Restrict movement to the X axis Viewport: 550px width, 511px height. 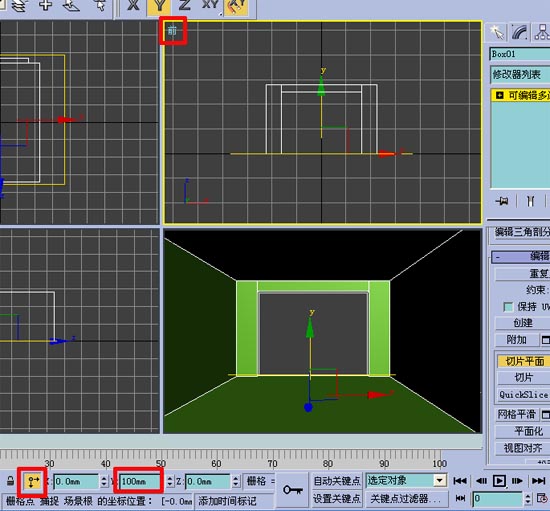pos(133,6)
